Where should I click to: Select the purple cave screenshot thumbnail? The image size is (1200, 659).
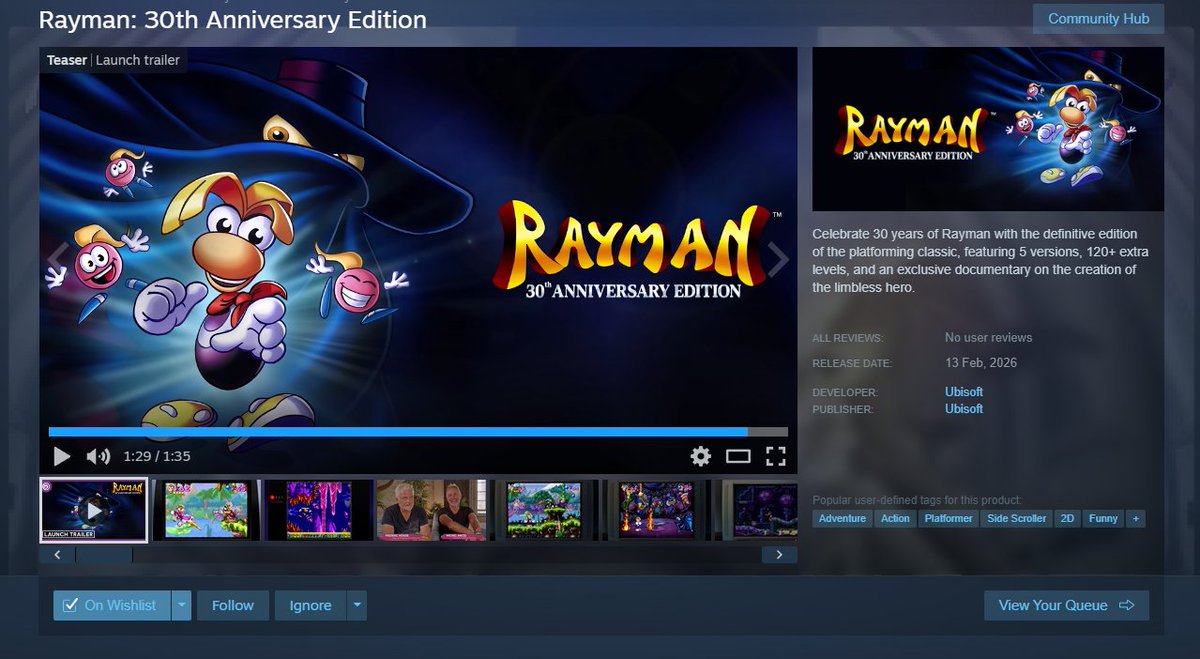pyautogui.click(x=319, y=510)
